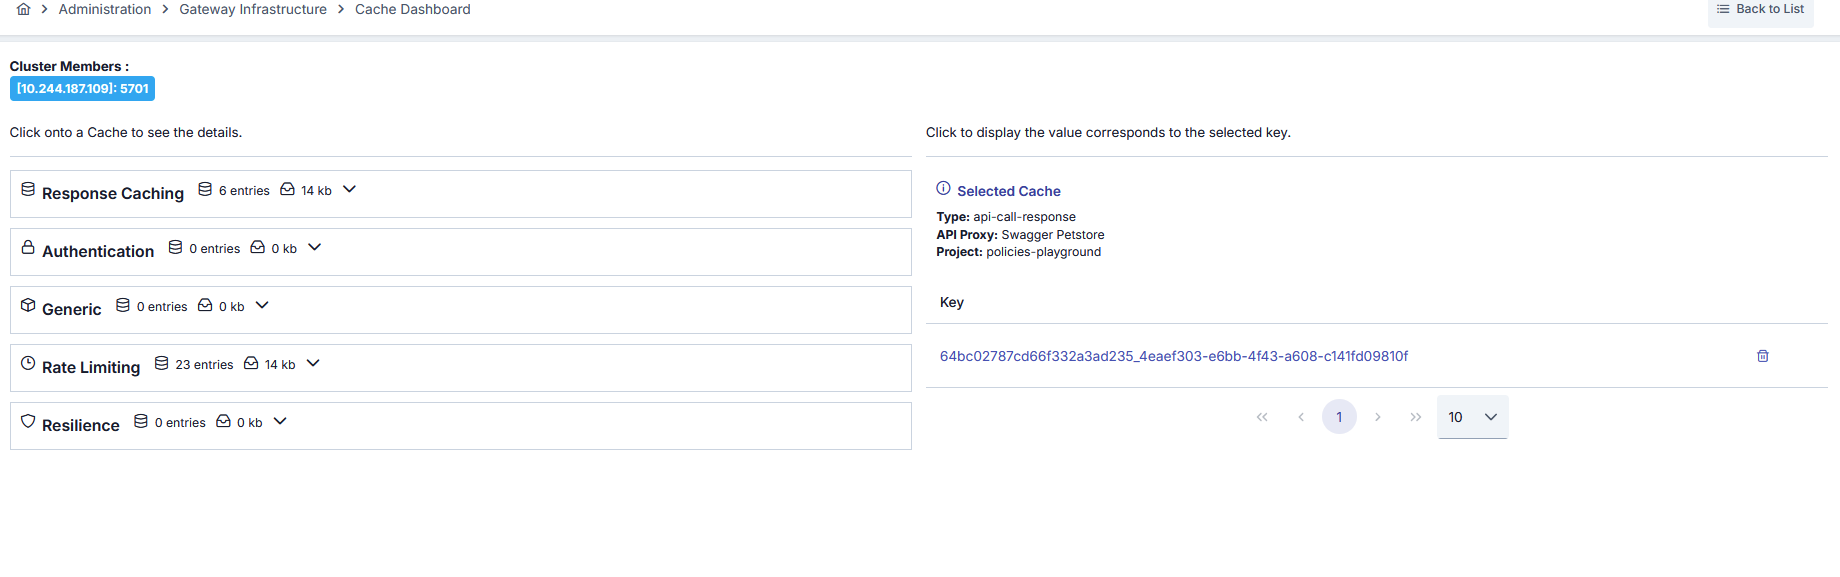Click the Key column header

pyautogui.click(x=952, y=302)
